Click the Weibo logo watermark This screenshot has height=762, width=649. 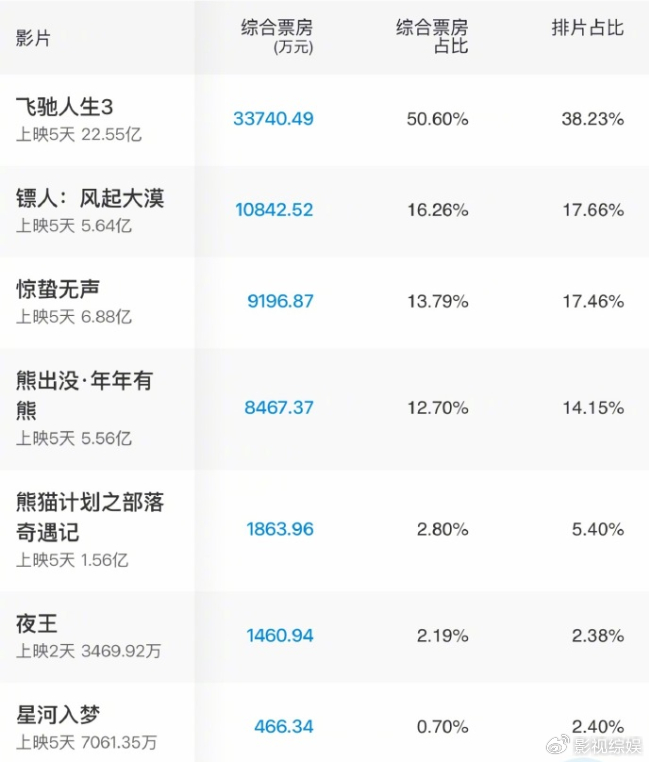point(555,744)
